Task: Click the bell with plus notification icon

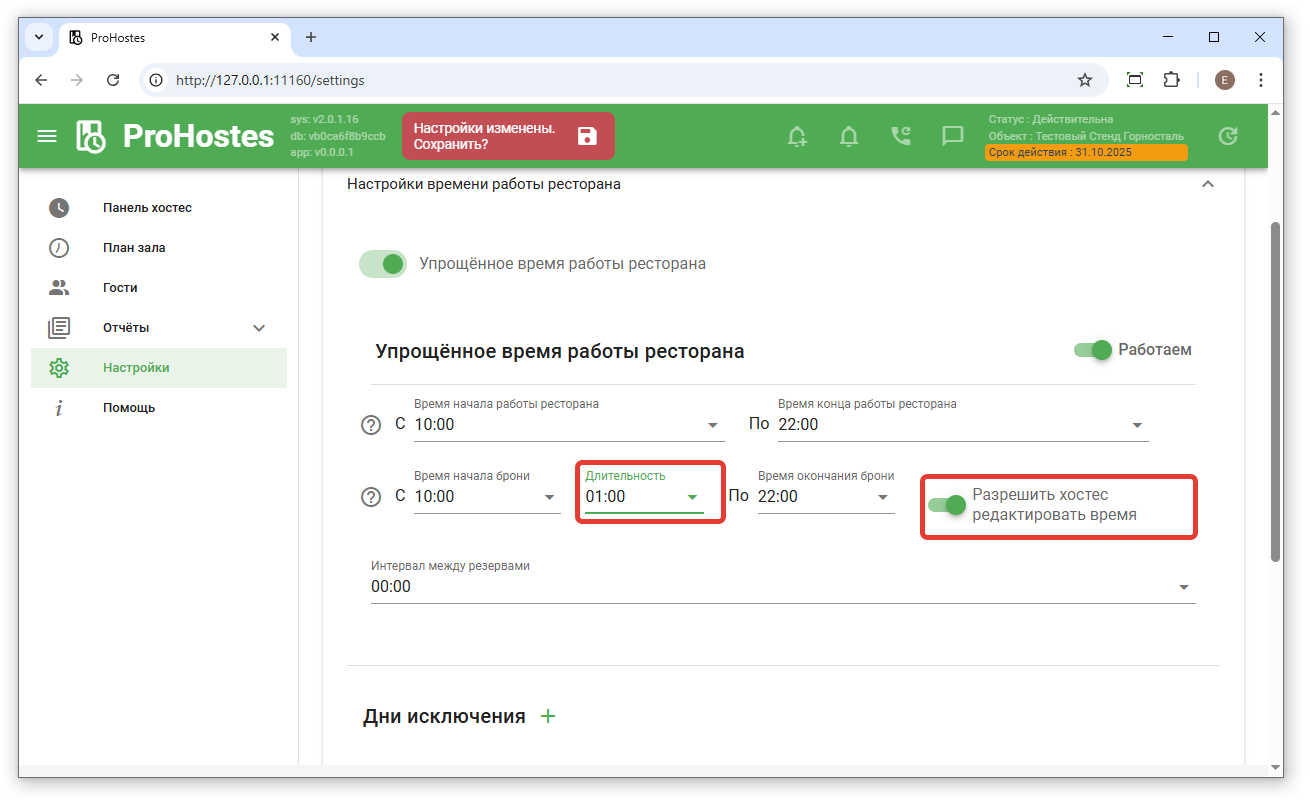Action: [x=797, y=136]
